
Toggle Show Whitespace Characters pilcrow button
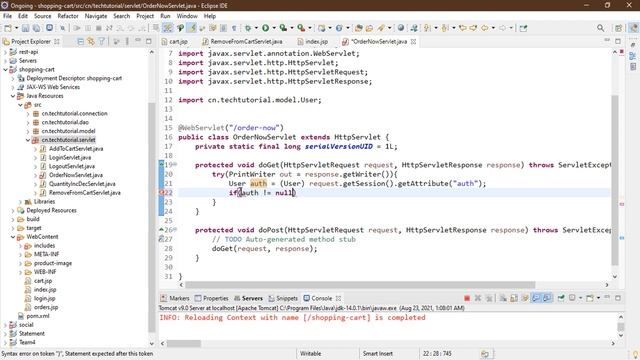click(234, 28)
